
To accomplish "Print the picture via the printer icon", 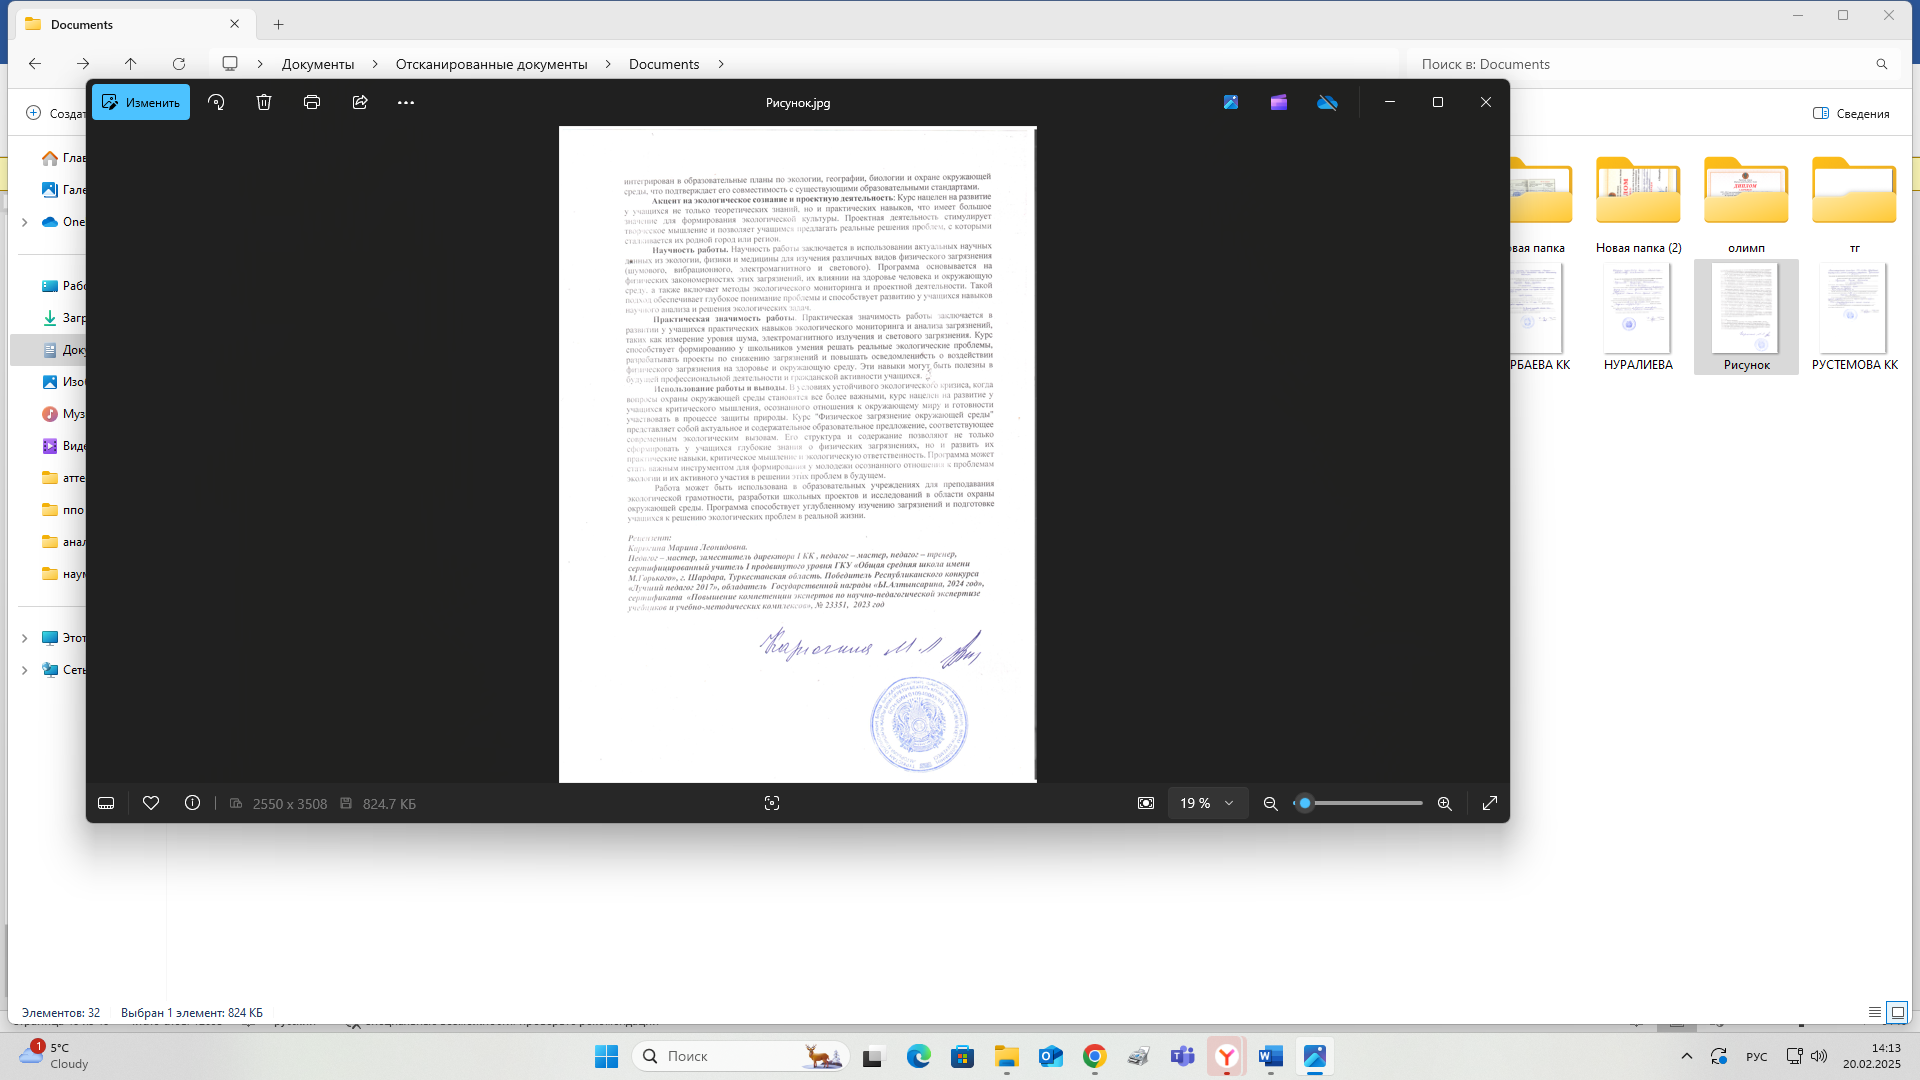I will click(312, 102).
